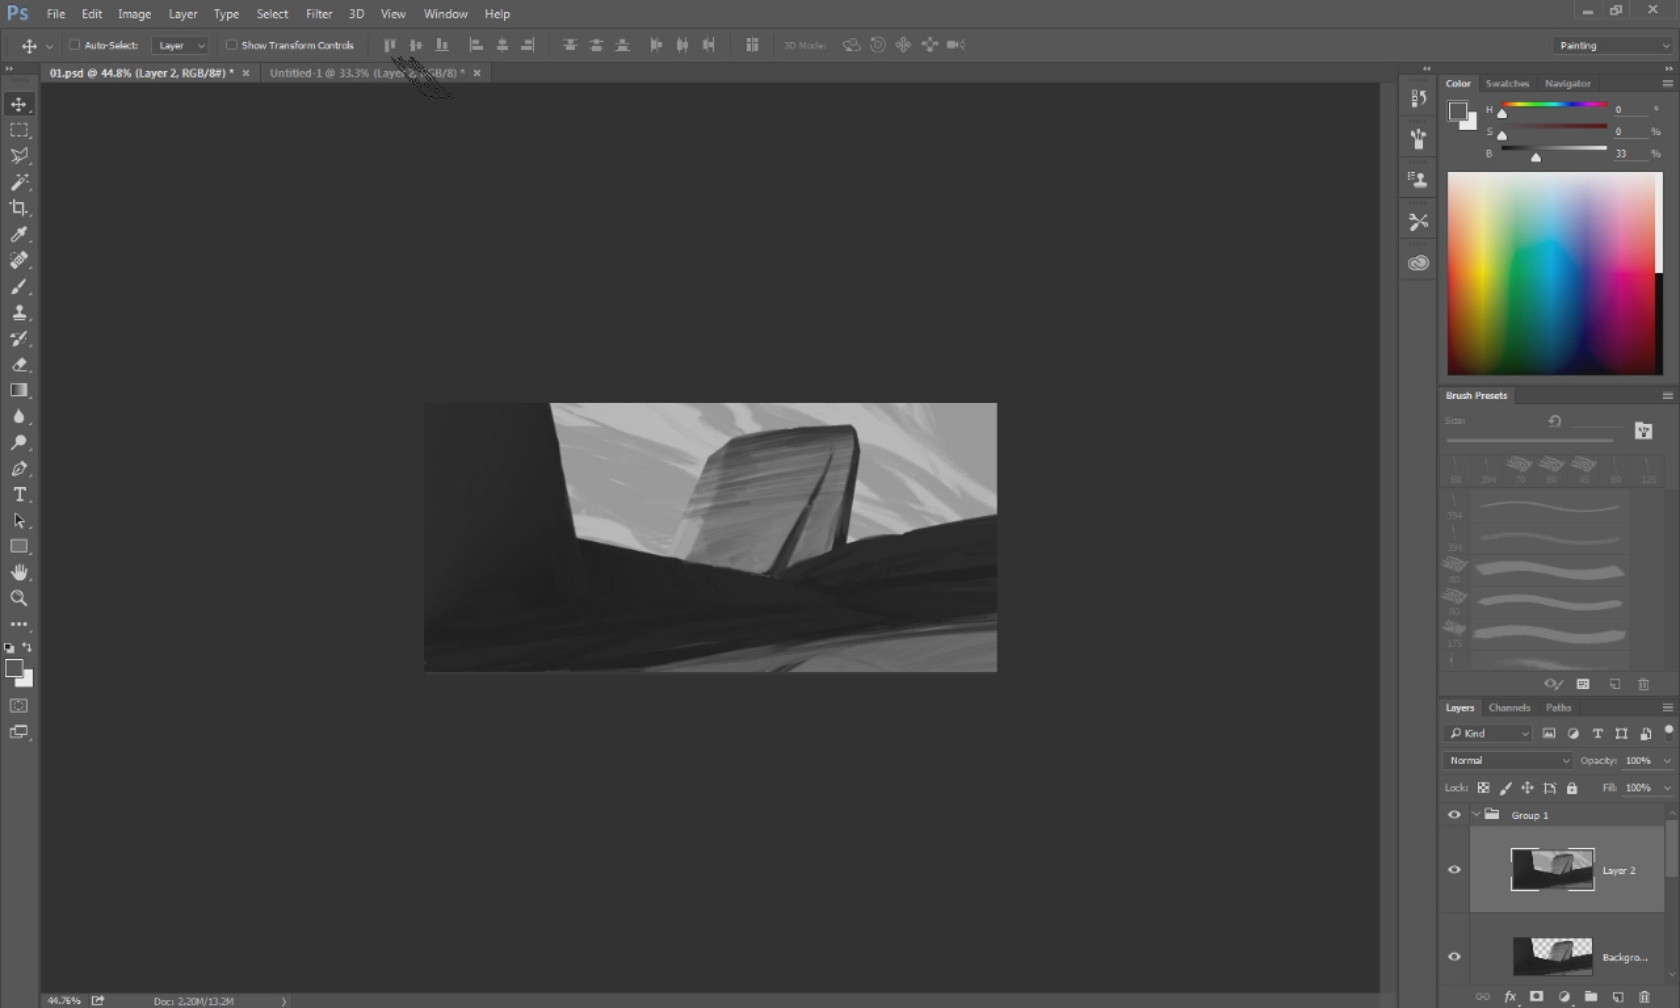Open the Filter menu
Image resolution: width=1680 pixels, height=1008 pixels.
click(319, 14)
